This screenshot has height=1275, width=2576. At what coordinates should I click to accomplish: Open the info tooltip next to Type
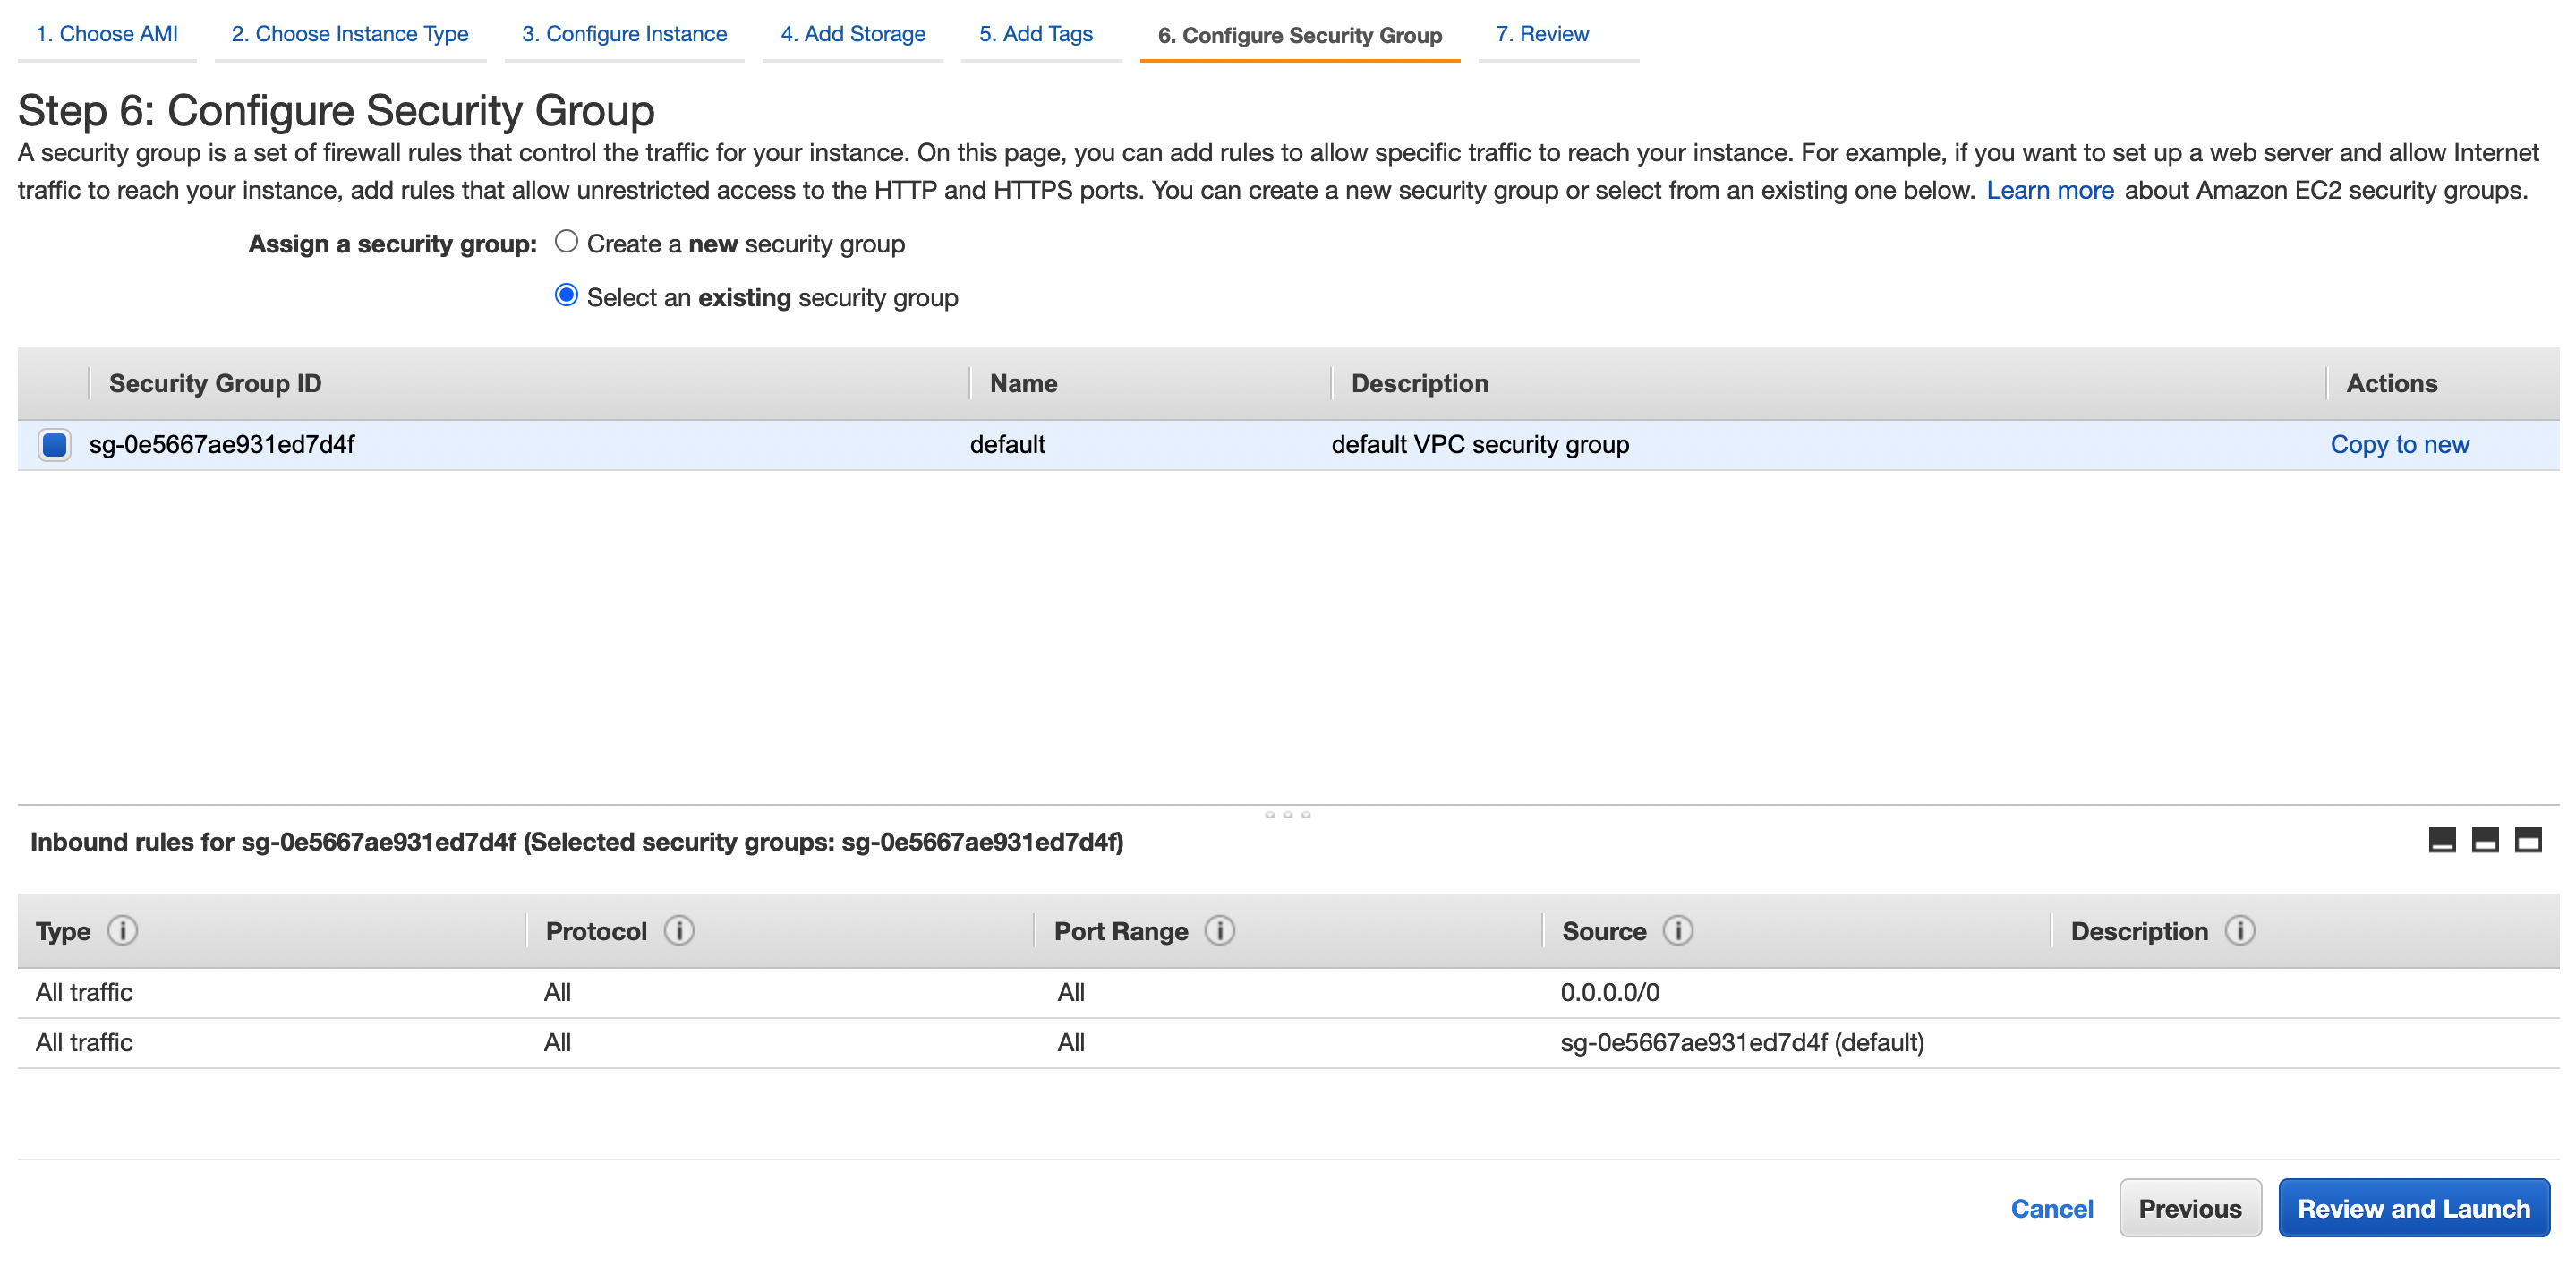pos(122,930)
